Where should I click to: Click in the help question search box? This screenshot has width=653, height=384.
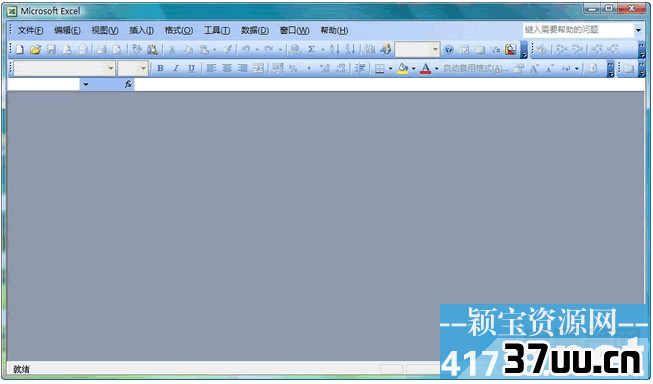pyautogui.click(x=578, y=30)
